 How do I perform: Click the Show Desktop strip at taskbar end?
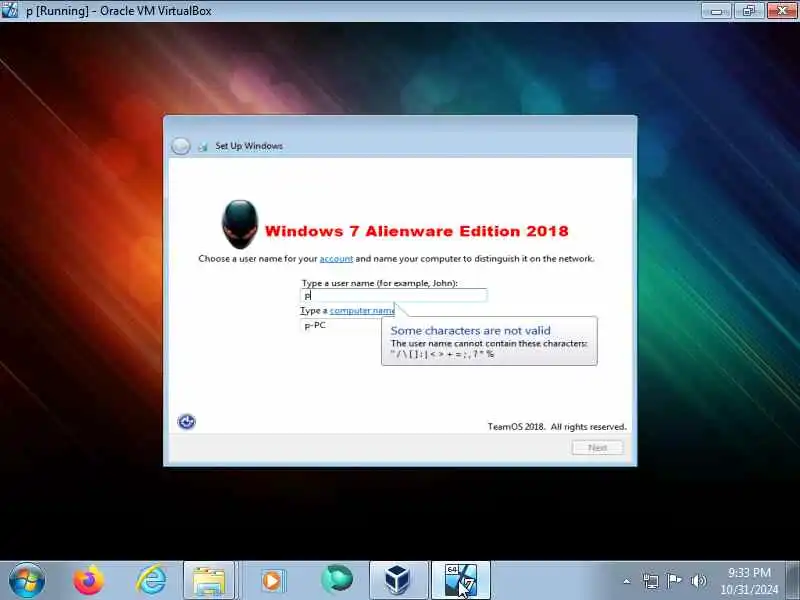pos(793,581)
